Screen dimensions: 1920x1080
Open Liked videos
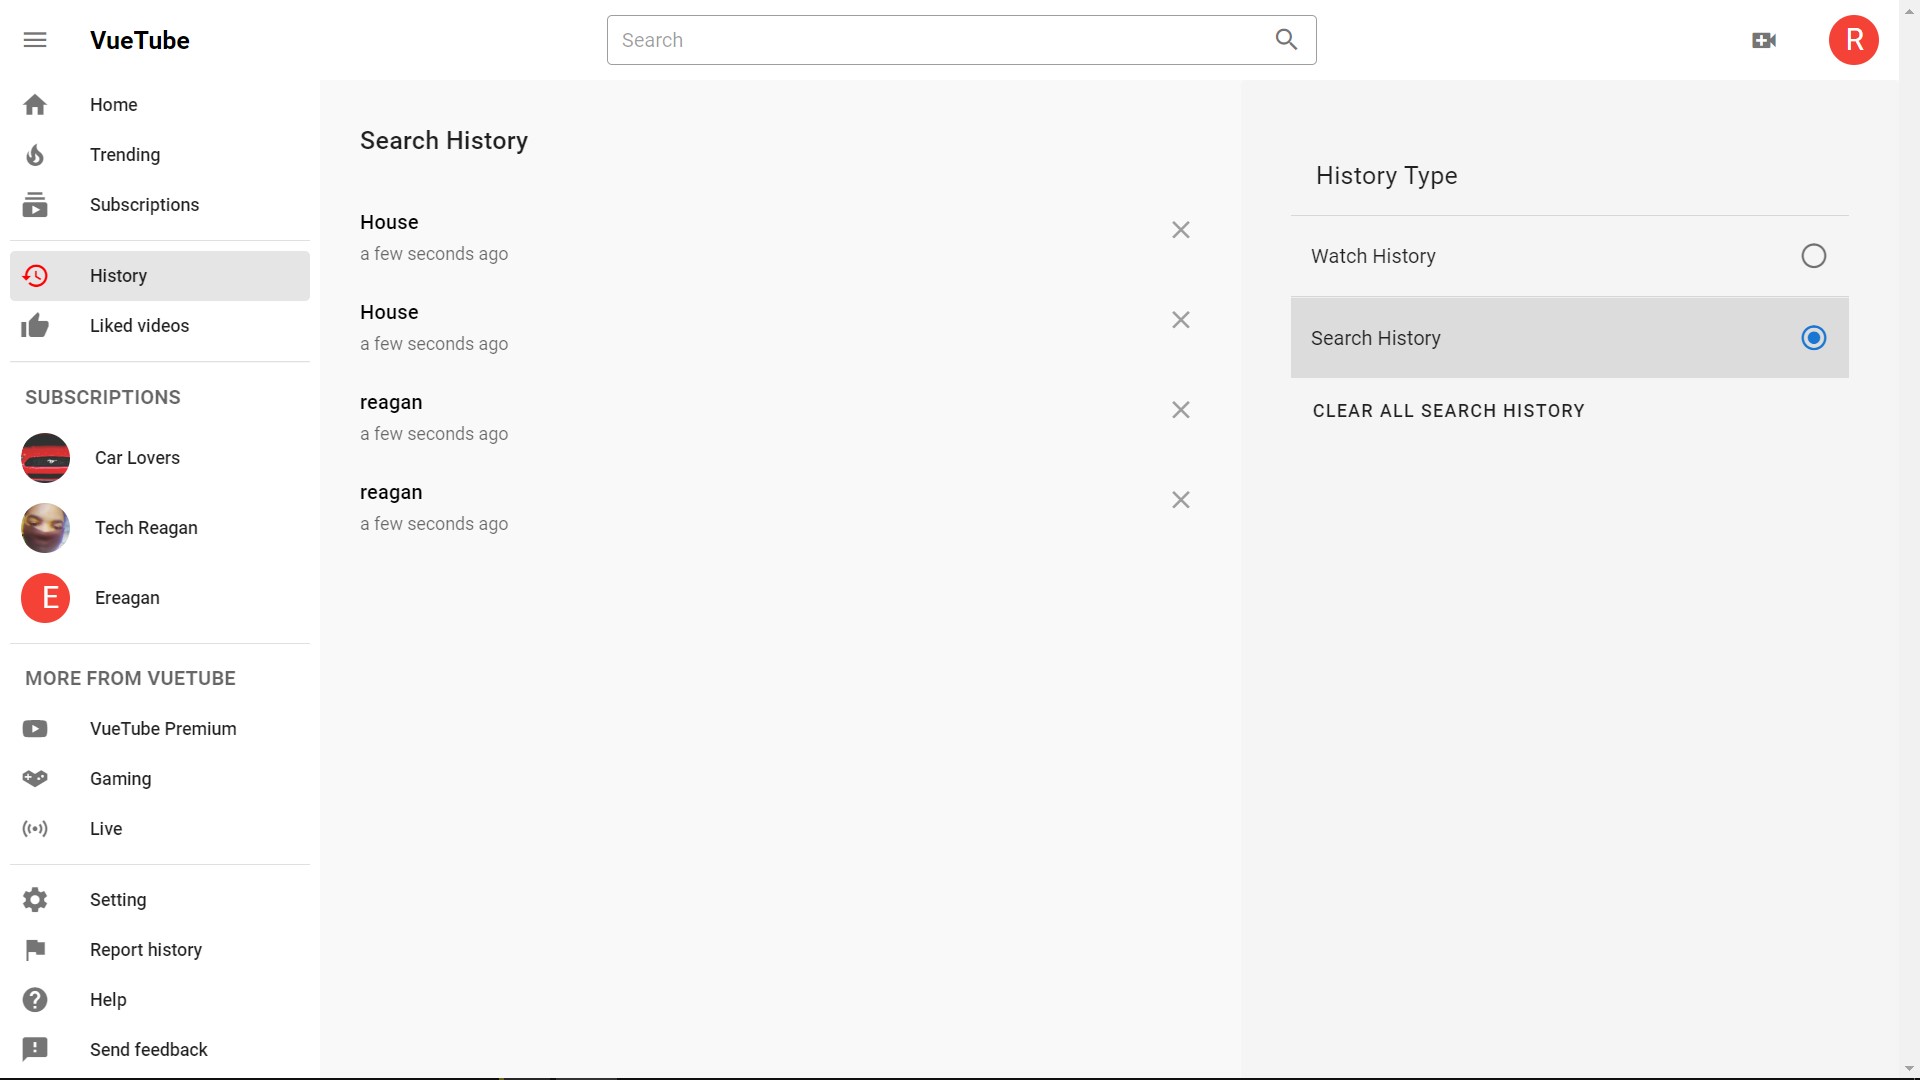pos(139,326)
